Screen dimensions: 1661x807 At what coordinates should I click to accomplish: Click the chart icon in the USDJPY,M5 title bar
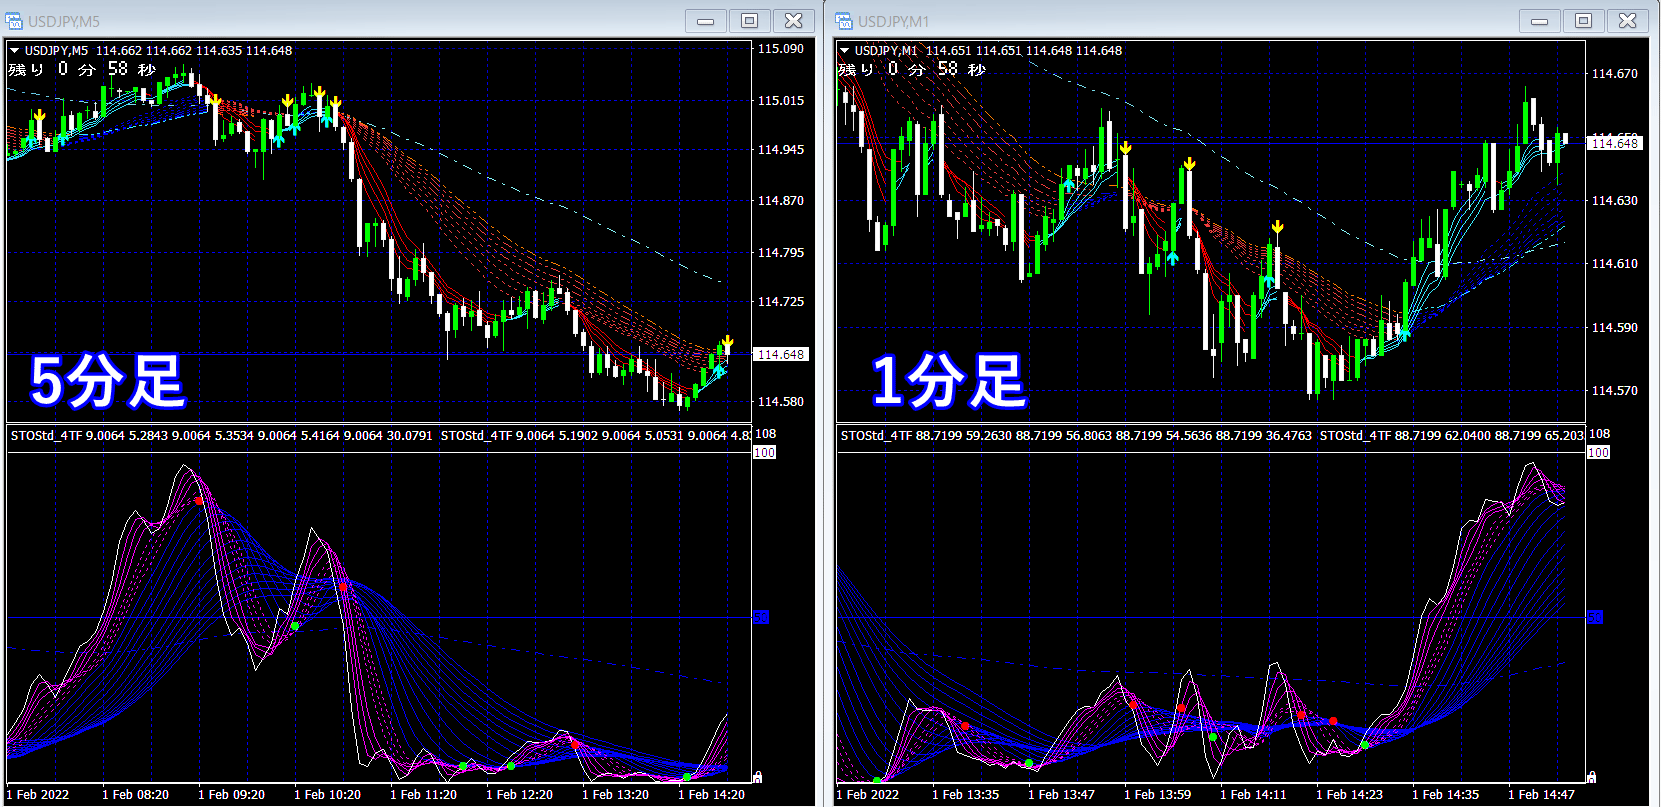pyautogui.click(x=14, y=21)
